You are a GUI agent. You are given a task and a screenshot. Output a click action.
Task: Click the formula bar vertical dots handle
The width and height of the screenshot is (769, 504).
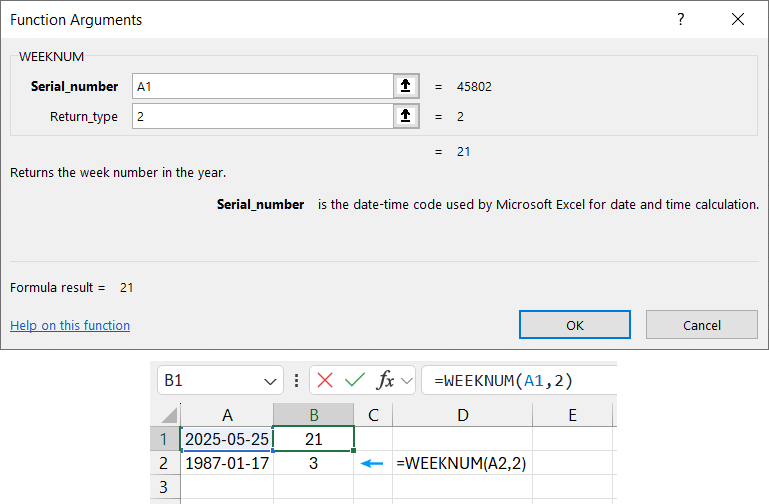[x=297, y=381]
